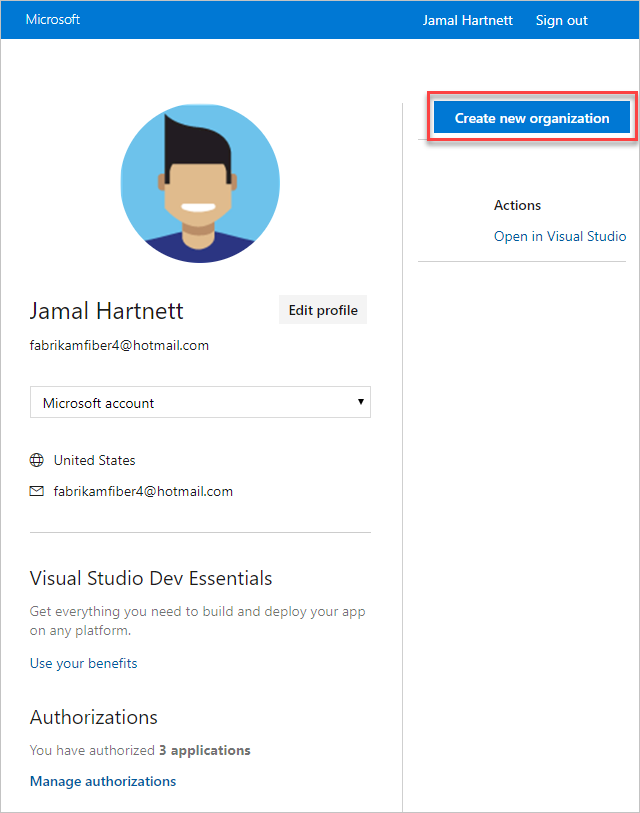The image size is (640, 813).
Task: Click the Microsoft logo in header
Action: pyautogui.click(x=53, y=20)
